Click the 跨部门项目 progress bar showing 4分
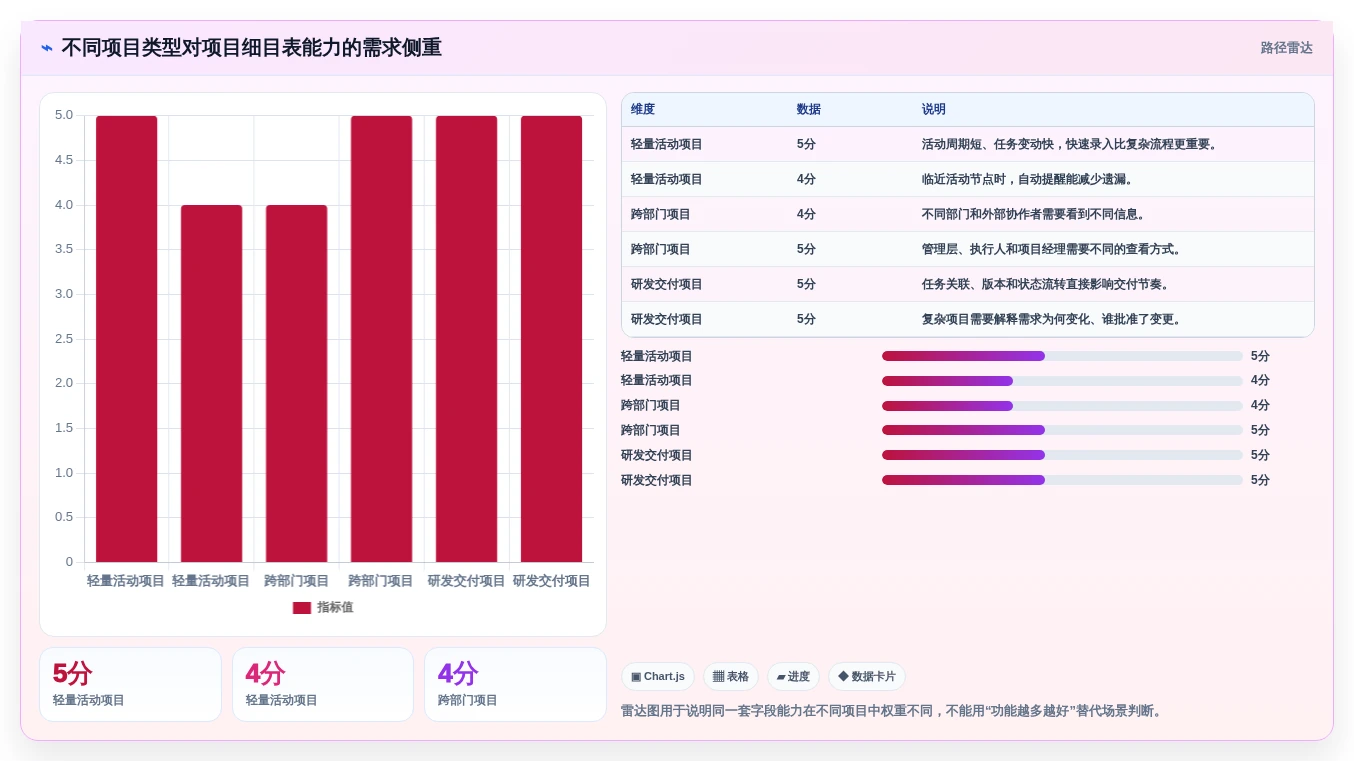The height and width of the screenshot is (761, 1354). click(1062, 406)
